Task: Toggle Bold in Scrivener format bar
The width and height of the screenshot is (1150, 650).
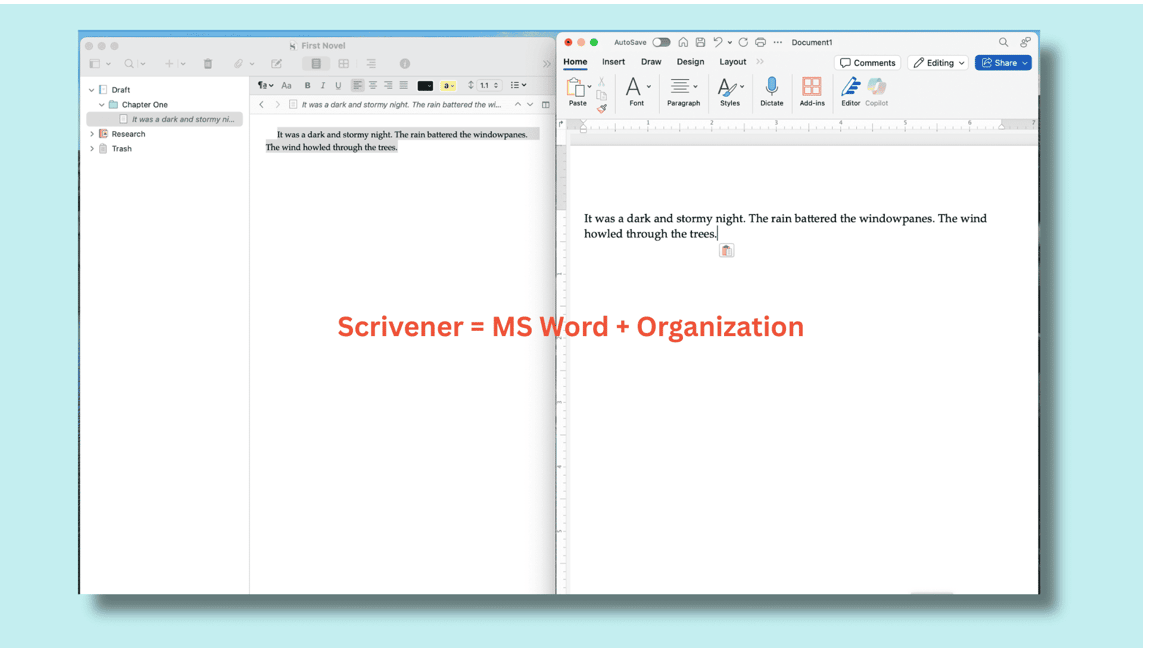Action: point(307,86)
